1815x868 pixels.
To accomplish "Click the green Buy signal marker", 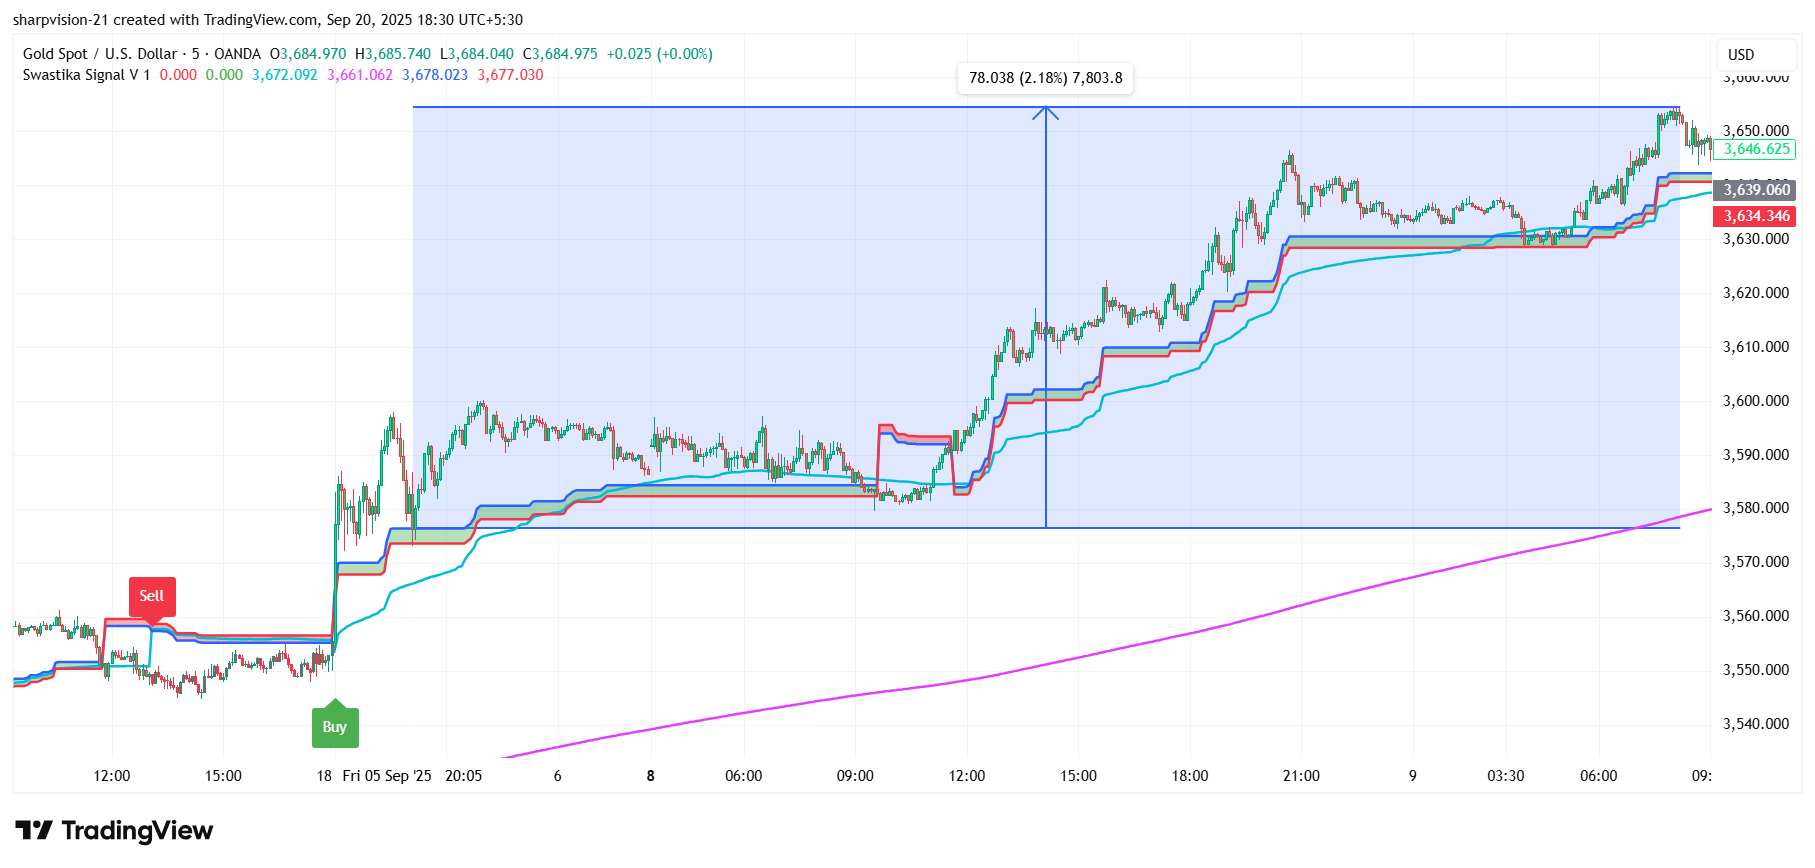I will [335, 727].
